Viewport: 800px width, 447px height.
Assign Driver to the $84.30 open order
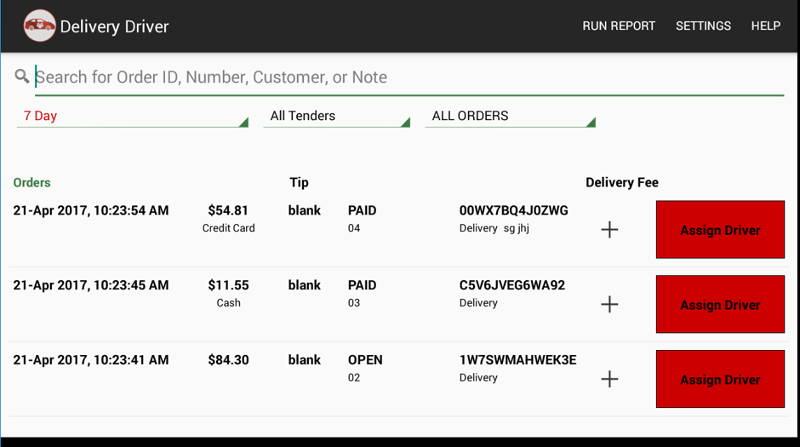click(x=720, y=379)
